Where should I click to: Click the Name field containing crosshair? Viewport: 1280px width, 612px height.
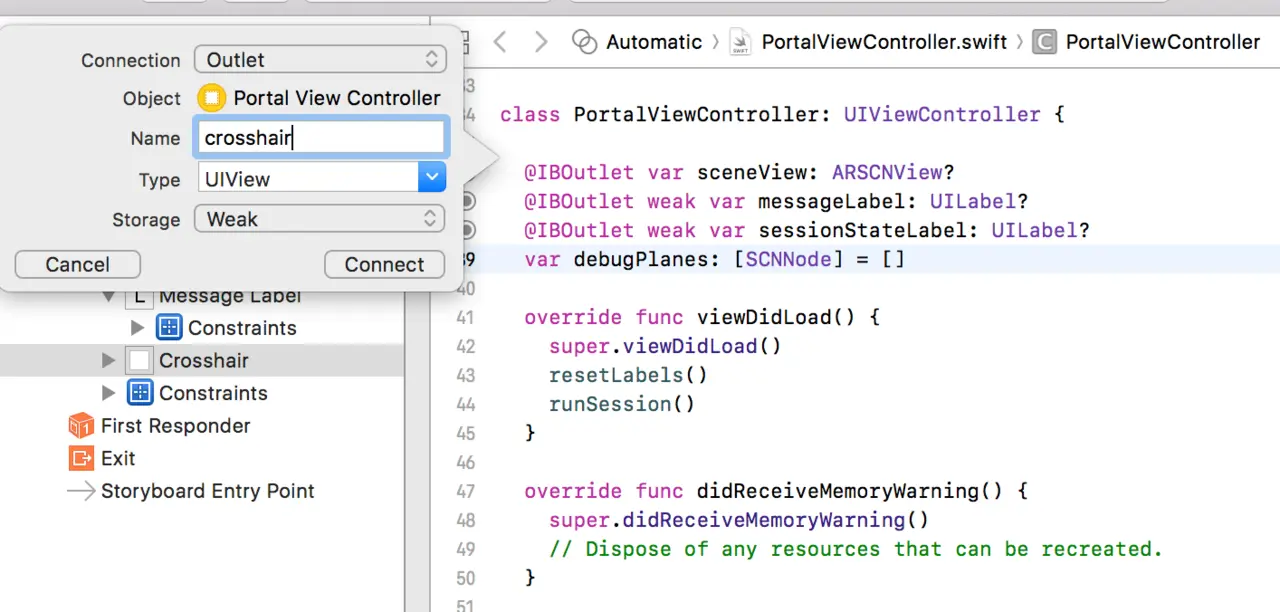click(x=320, y=138)
